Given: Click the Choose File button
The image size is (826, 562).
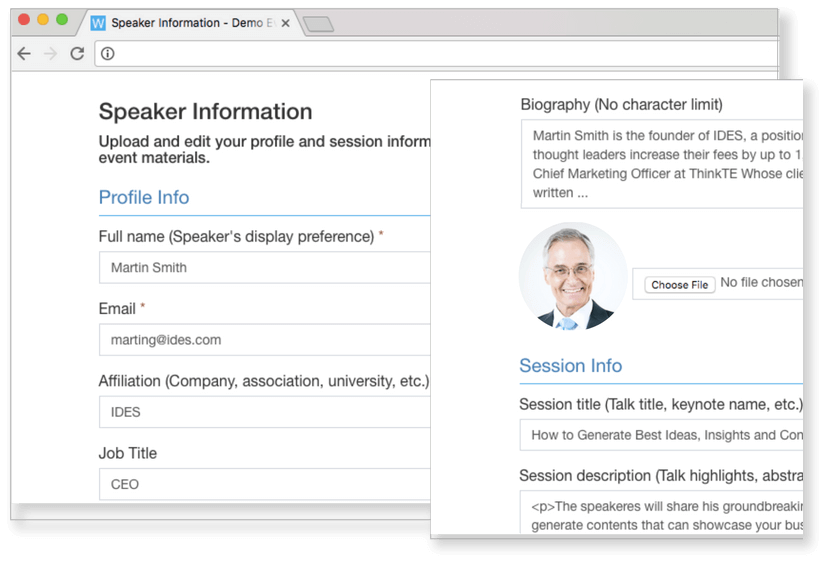Looking at the screenshot, I should [680, 285].
